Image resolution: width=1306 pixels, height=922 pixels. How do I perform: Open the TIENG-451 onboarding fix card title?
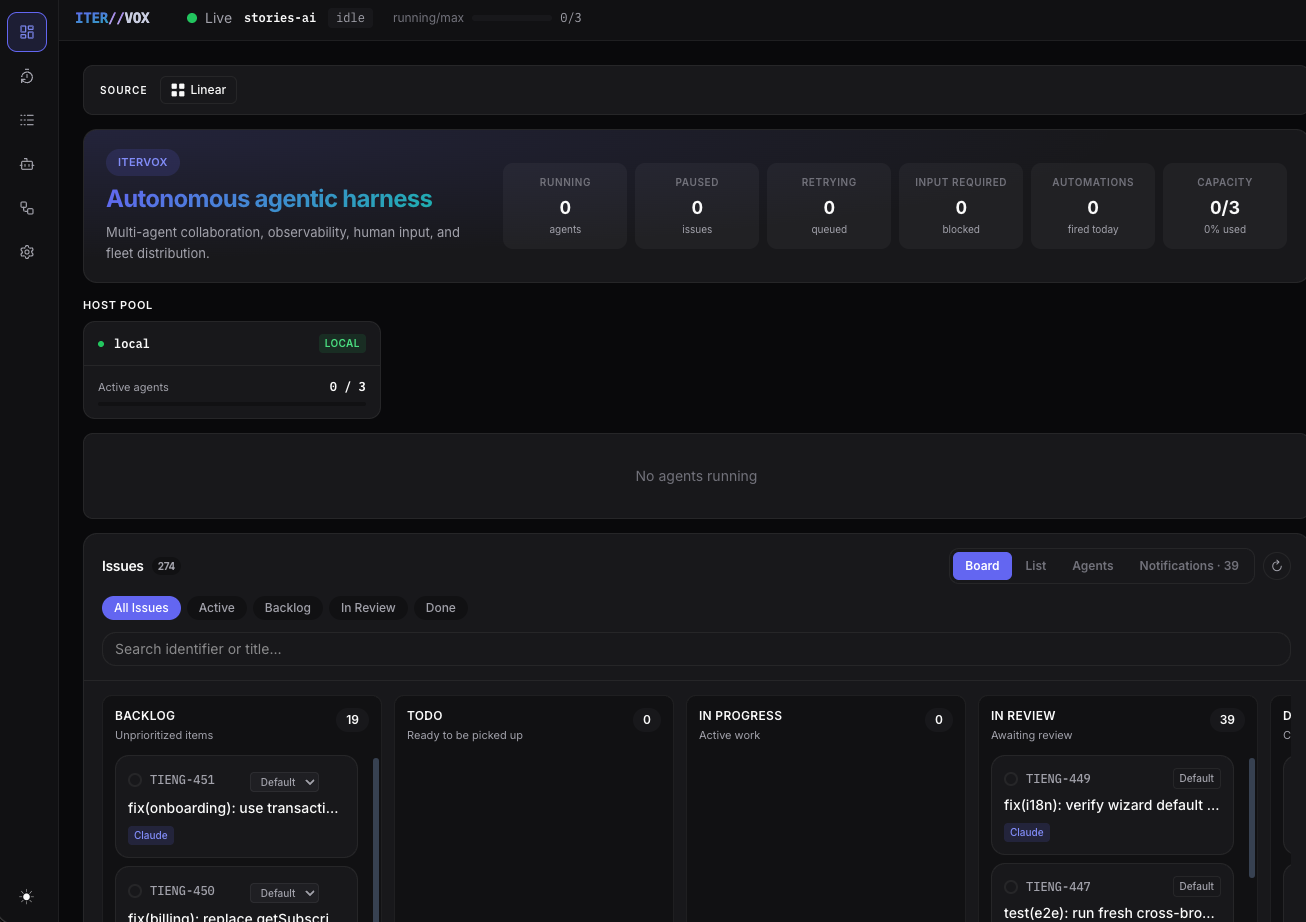tap(234, 808)
